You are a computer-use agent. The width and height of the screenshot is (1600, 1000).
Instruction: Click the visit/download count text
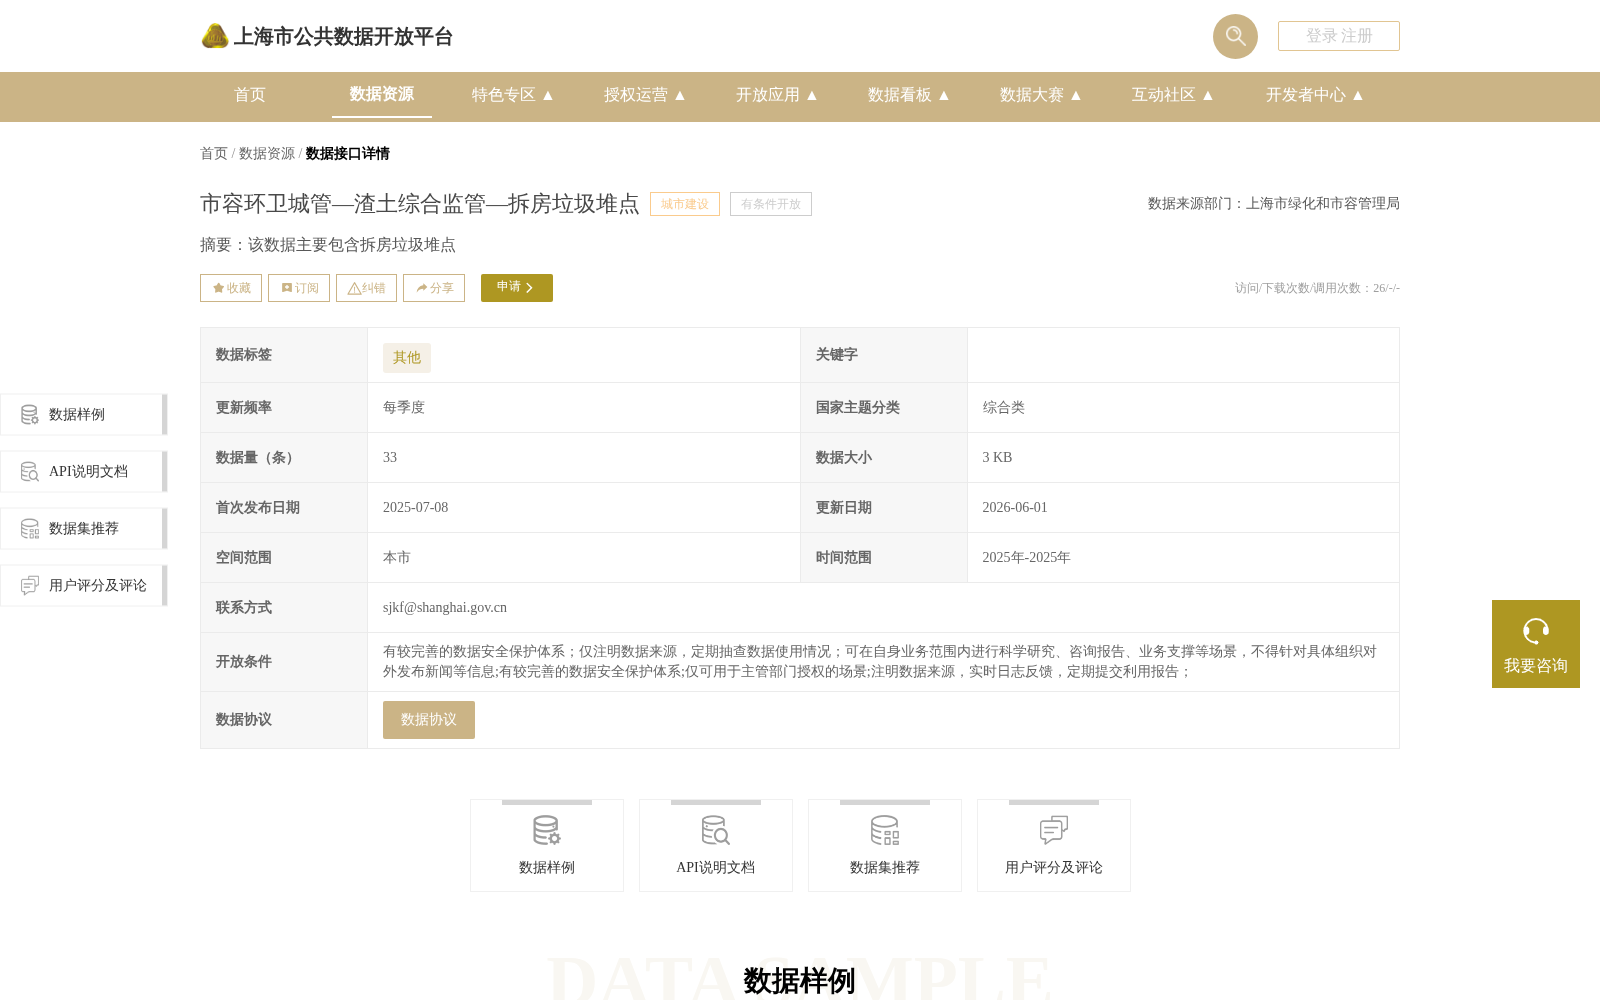click(1317, 288)
